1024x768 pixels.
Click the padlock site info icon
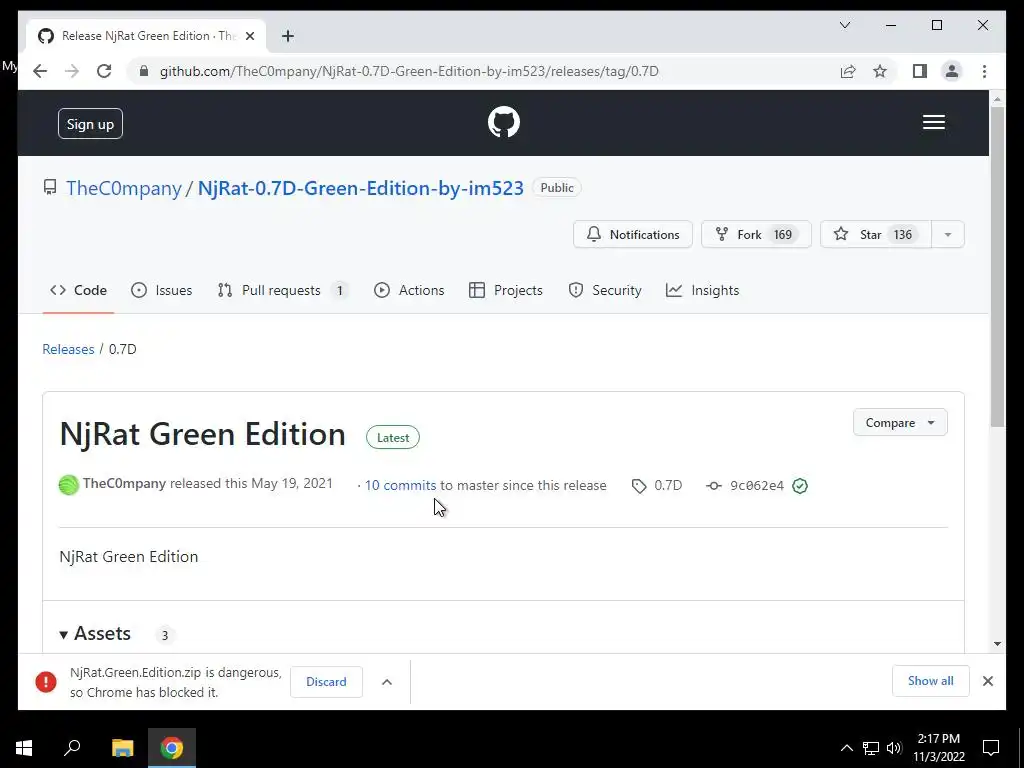(144, 71)
